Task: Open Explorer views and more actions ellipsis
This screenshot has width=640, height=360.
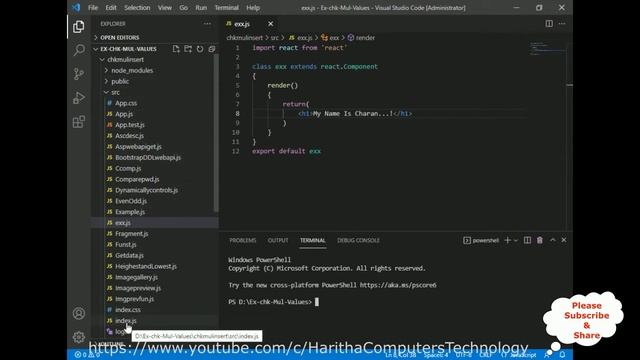Action: pos(207,24)
